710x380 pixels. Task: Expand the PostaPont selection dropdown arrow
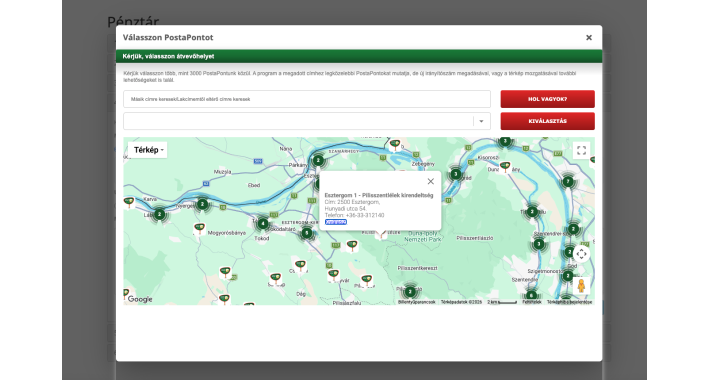[481, 121]
